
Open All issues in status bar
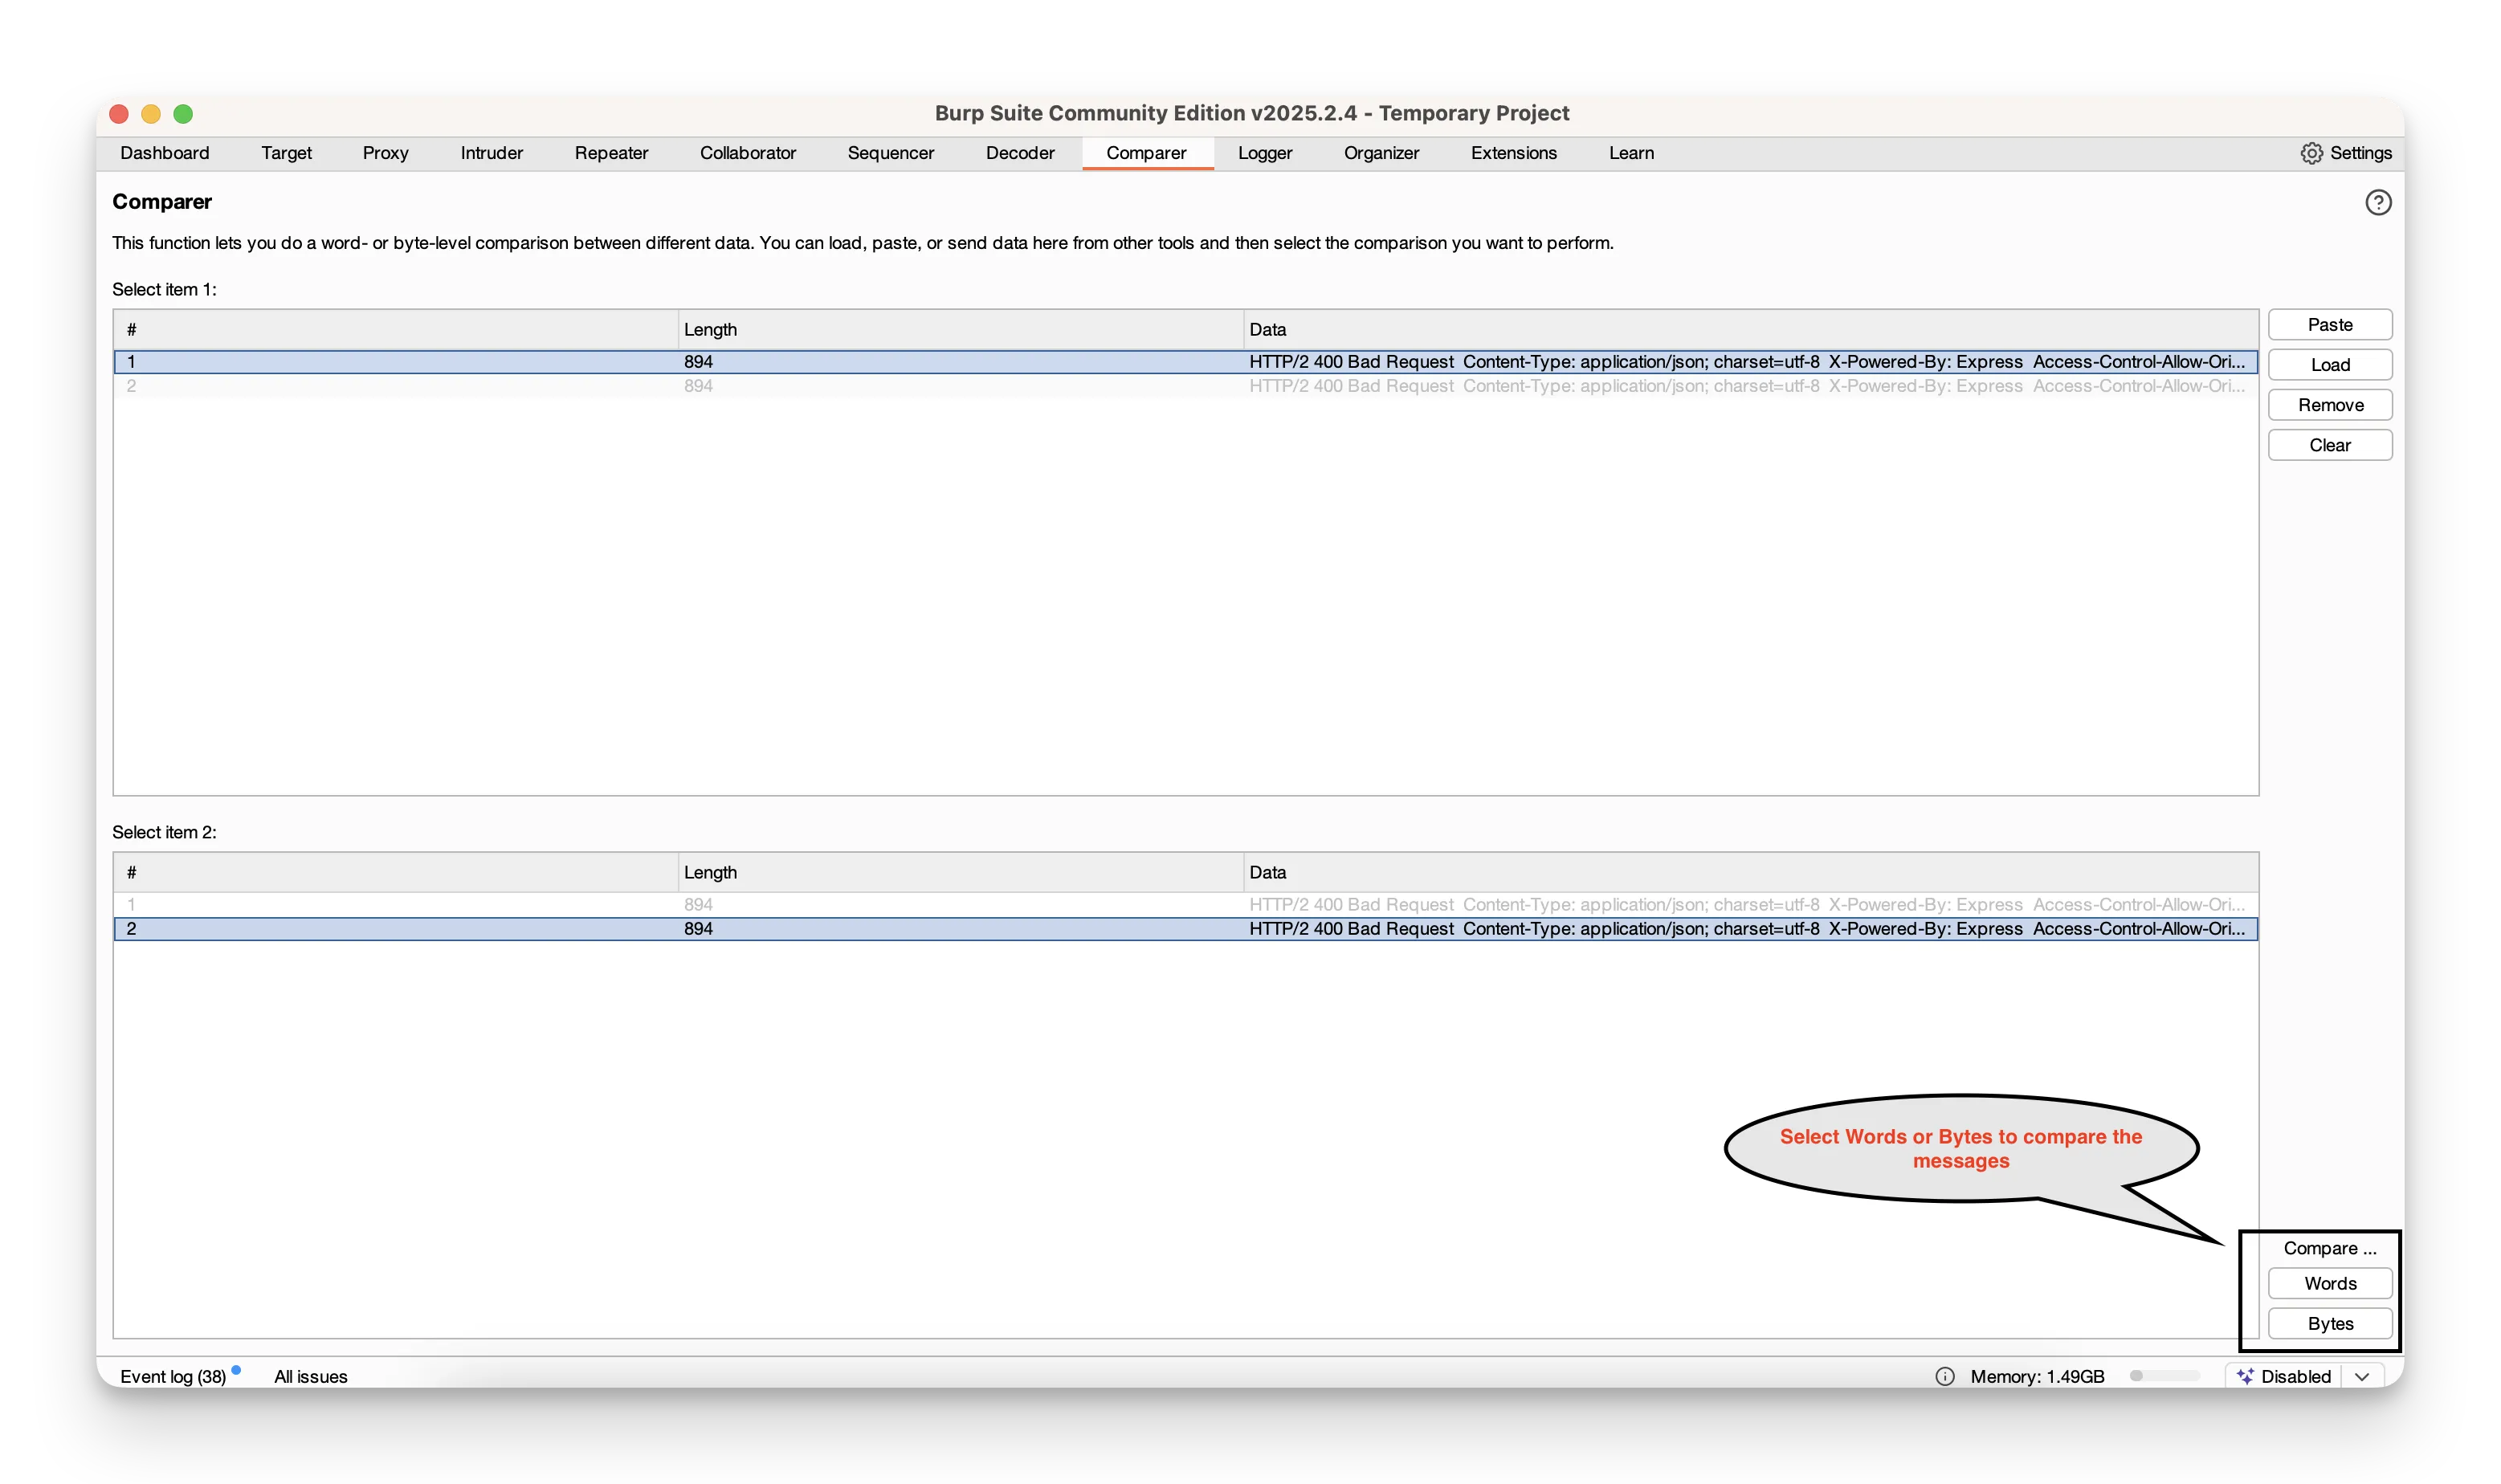[x=311, y=1376]
